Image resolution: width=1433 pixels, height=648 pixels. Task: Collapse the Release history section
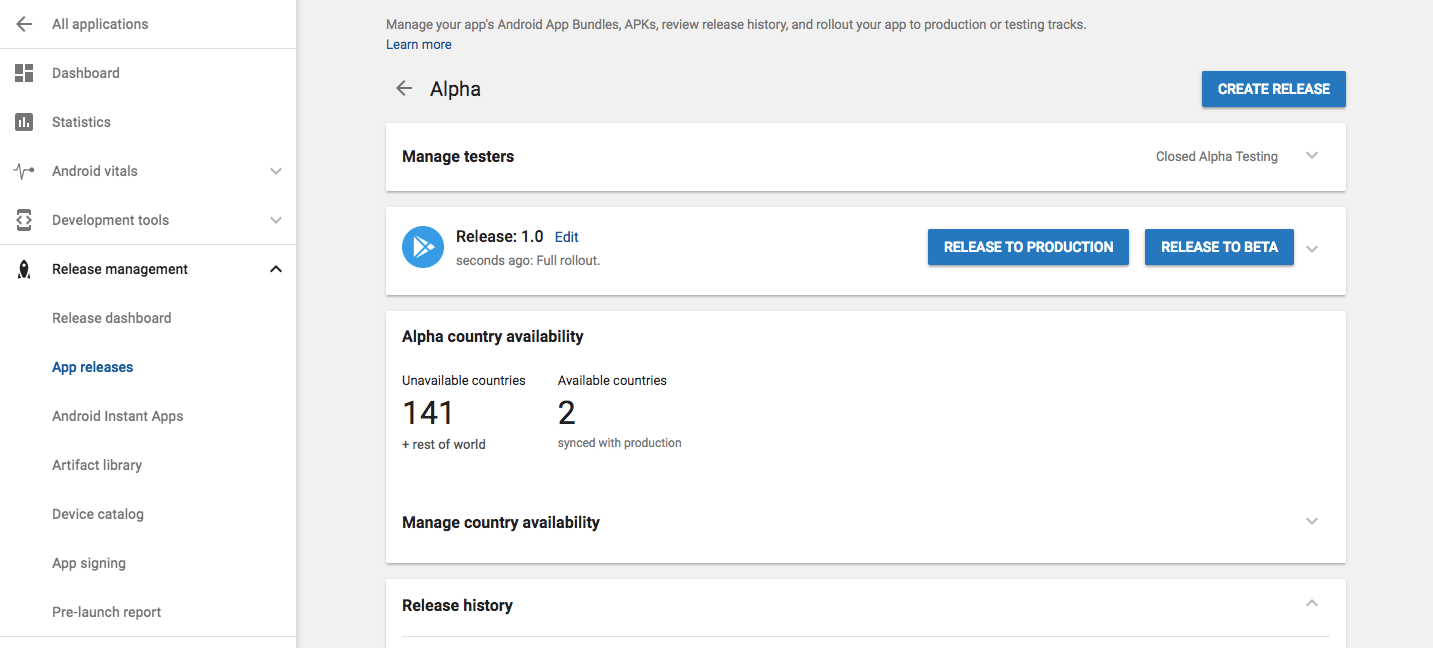1312,603
